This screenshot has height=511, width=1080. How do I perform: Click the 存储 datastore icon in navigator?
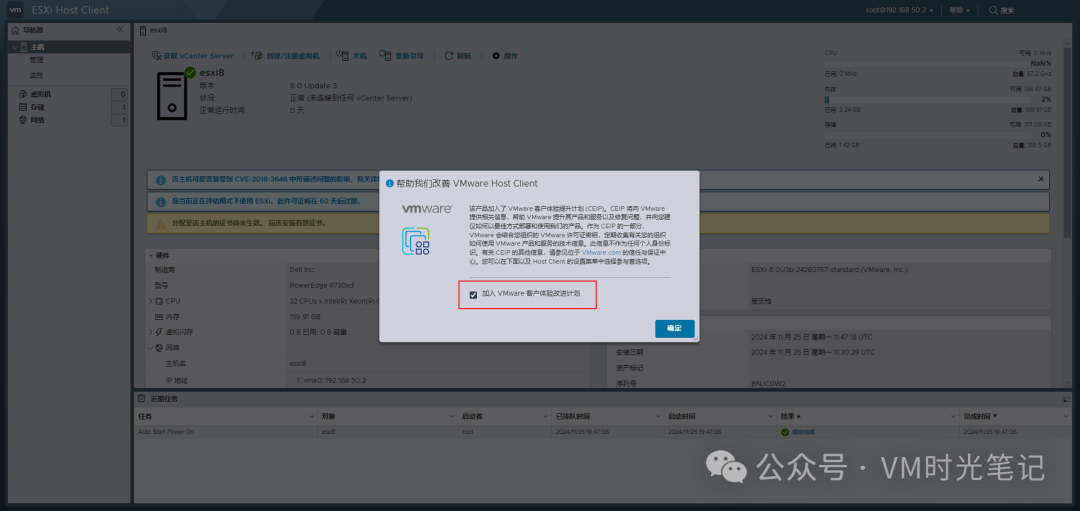pos(23,107)
